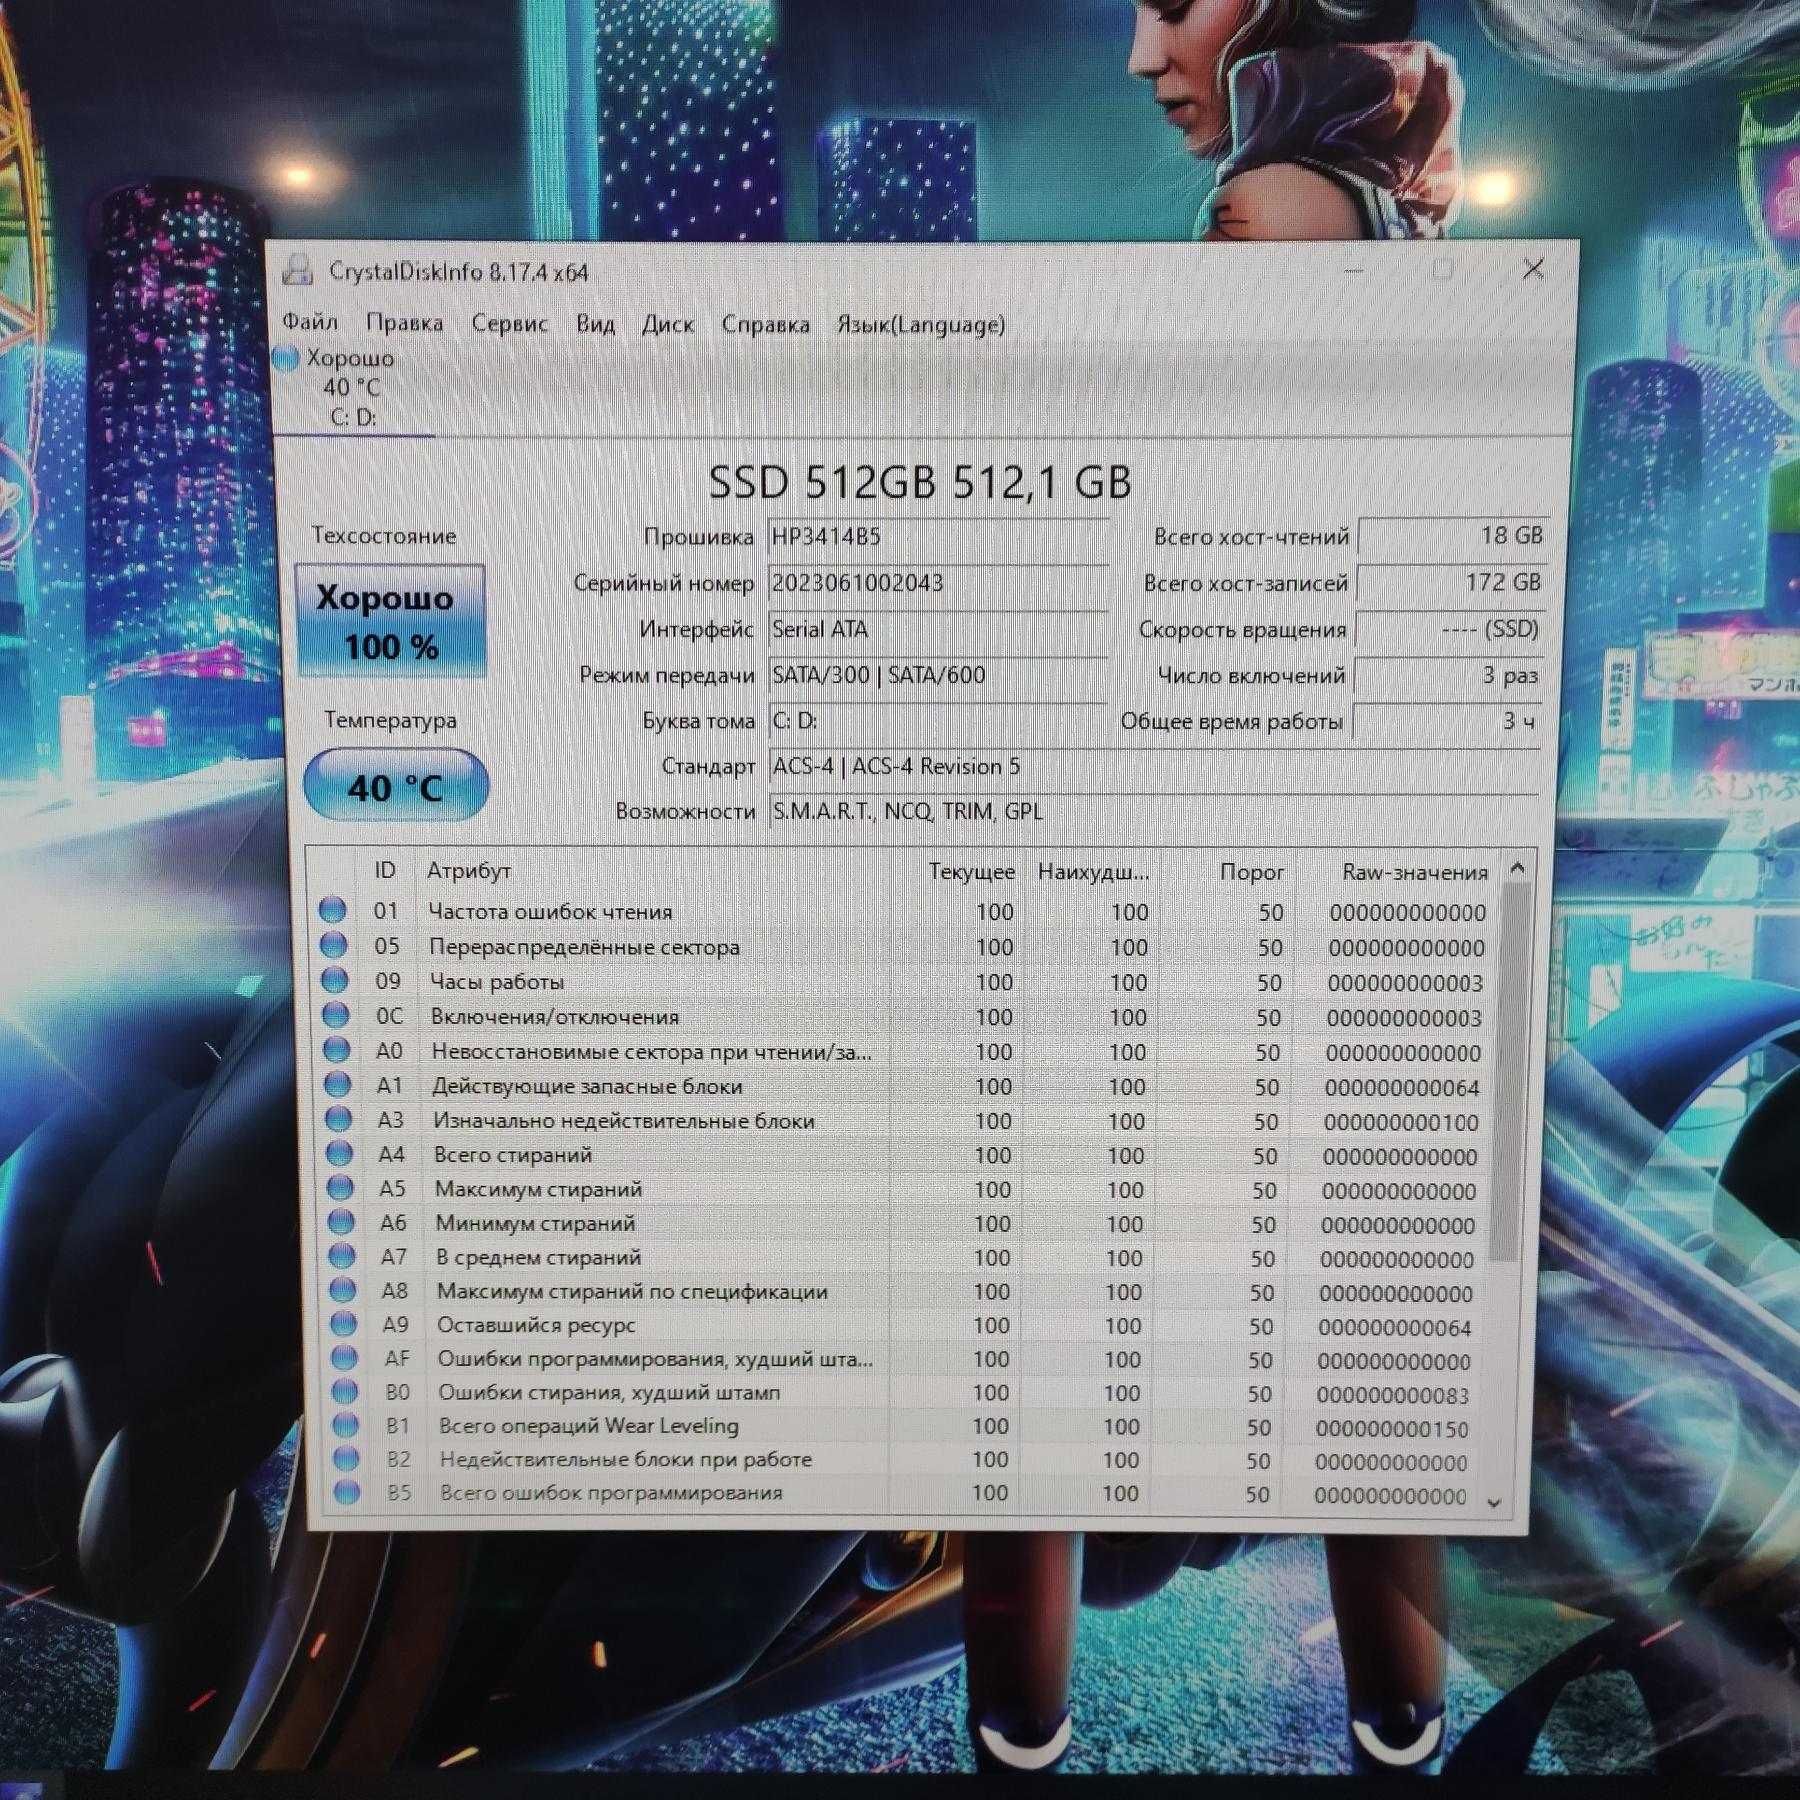Click the status icon for attribute B5
1800x1800 pixels.
[347, 1492]
